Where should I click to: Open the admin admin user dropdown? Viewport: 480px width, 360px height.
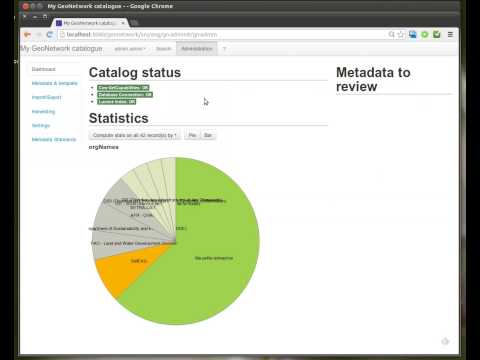point(130,49)
